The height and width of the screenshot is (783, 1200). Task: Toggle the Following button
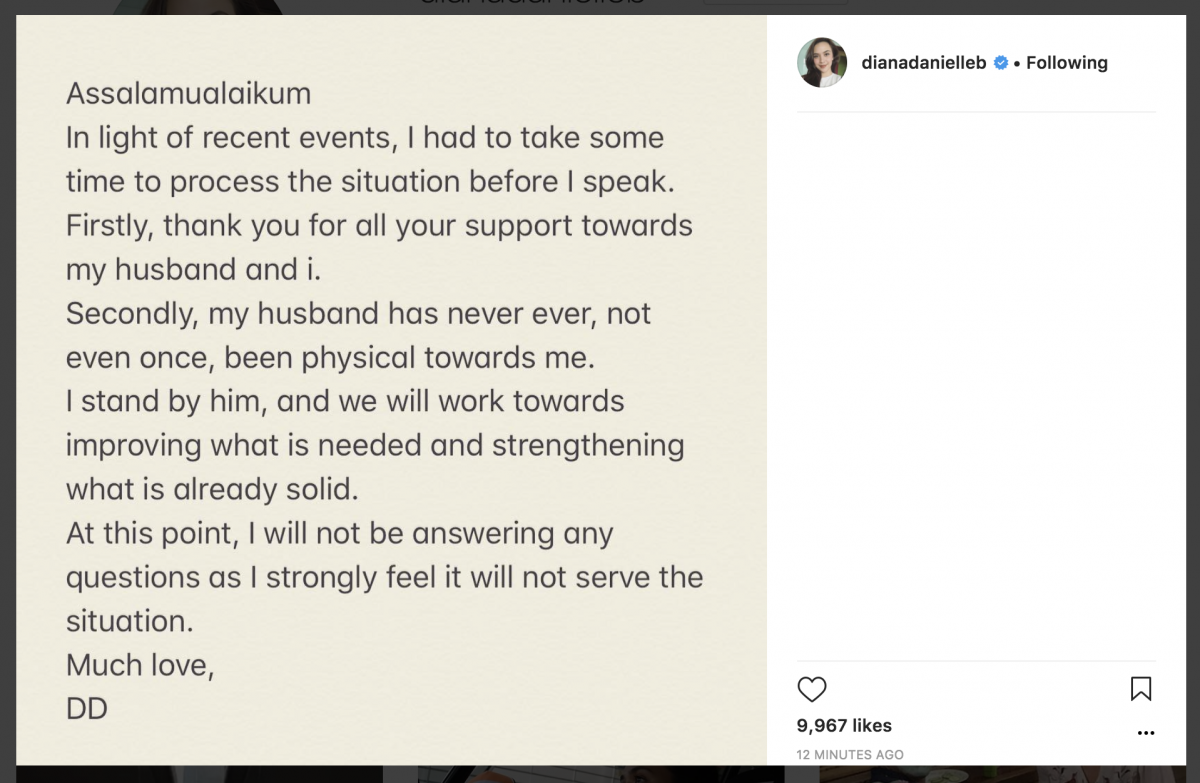coord(1067,63)
